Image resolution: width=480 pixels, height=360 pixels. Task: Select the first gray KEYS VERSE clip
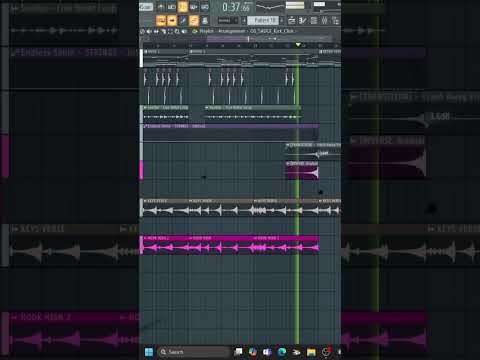tap(166, 208)
